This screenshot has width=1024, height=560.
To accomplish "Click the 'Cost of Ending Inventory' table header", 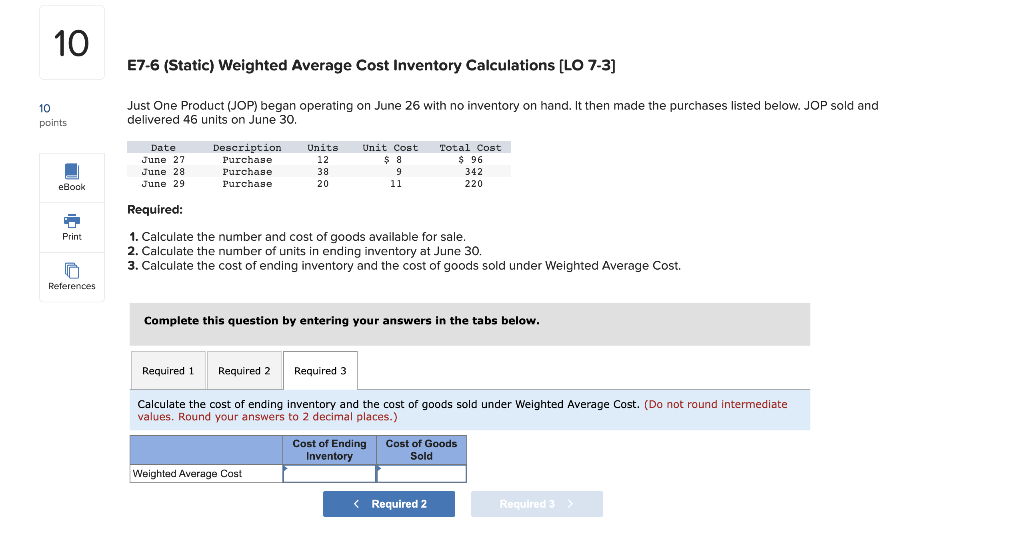I will coord(330,450).
